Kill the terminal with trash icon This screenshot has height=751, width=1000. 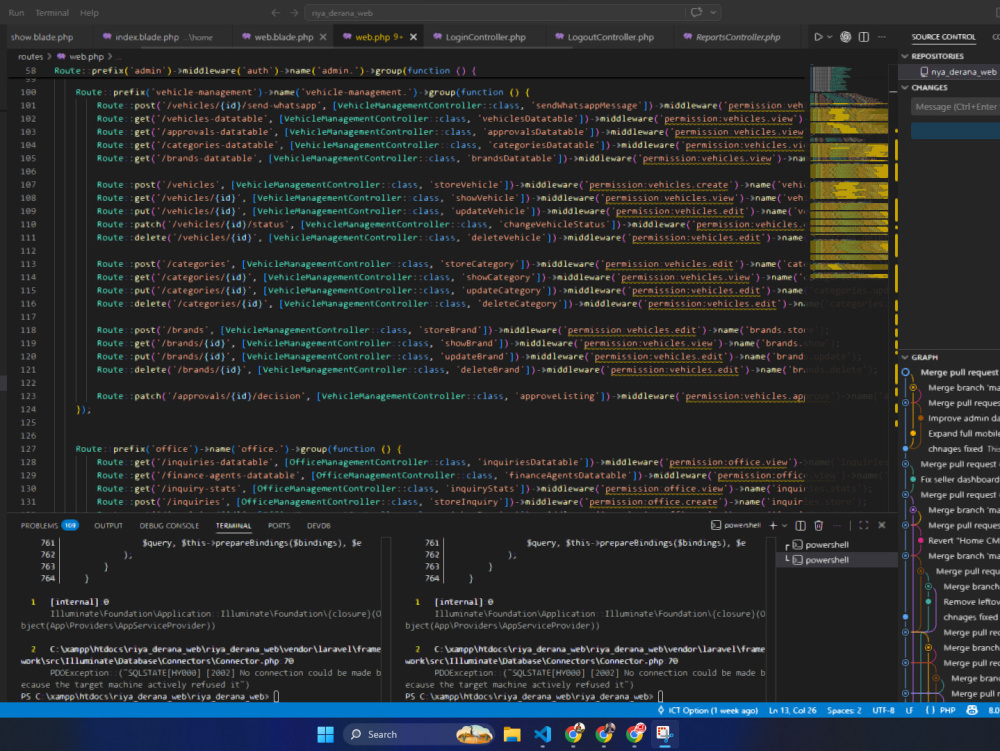(819, 525)
